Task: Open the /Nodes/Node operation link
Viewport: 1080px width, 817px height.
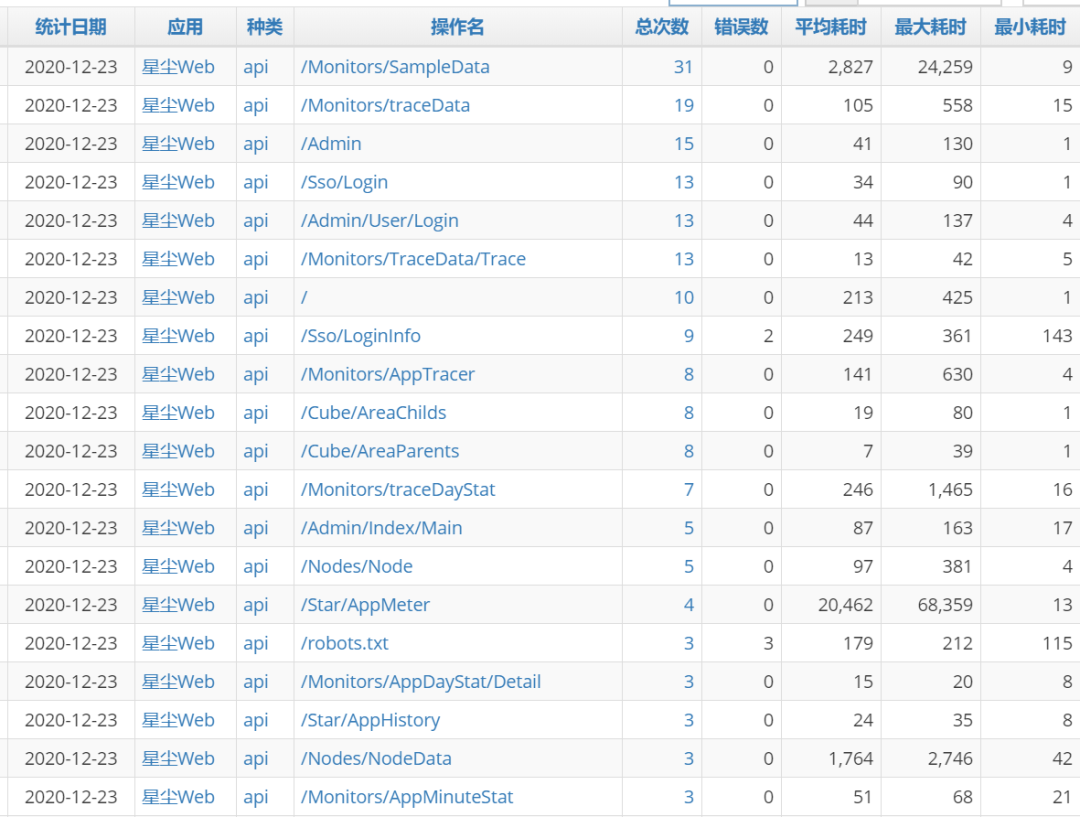Action: tap(357, 567)
